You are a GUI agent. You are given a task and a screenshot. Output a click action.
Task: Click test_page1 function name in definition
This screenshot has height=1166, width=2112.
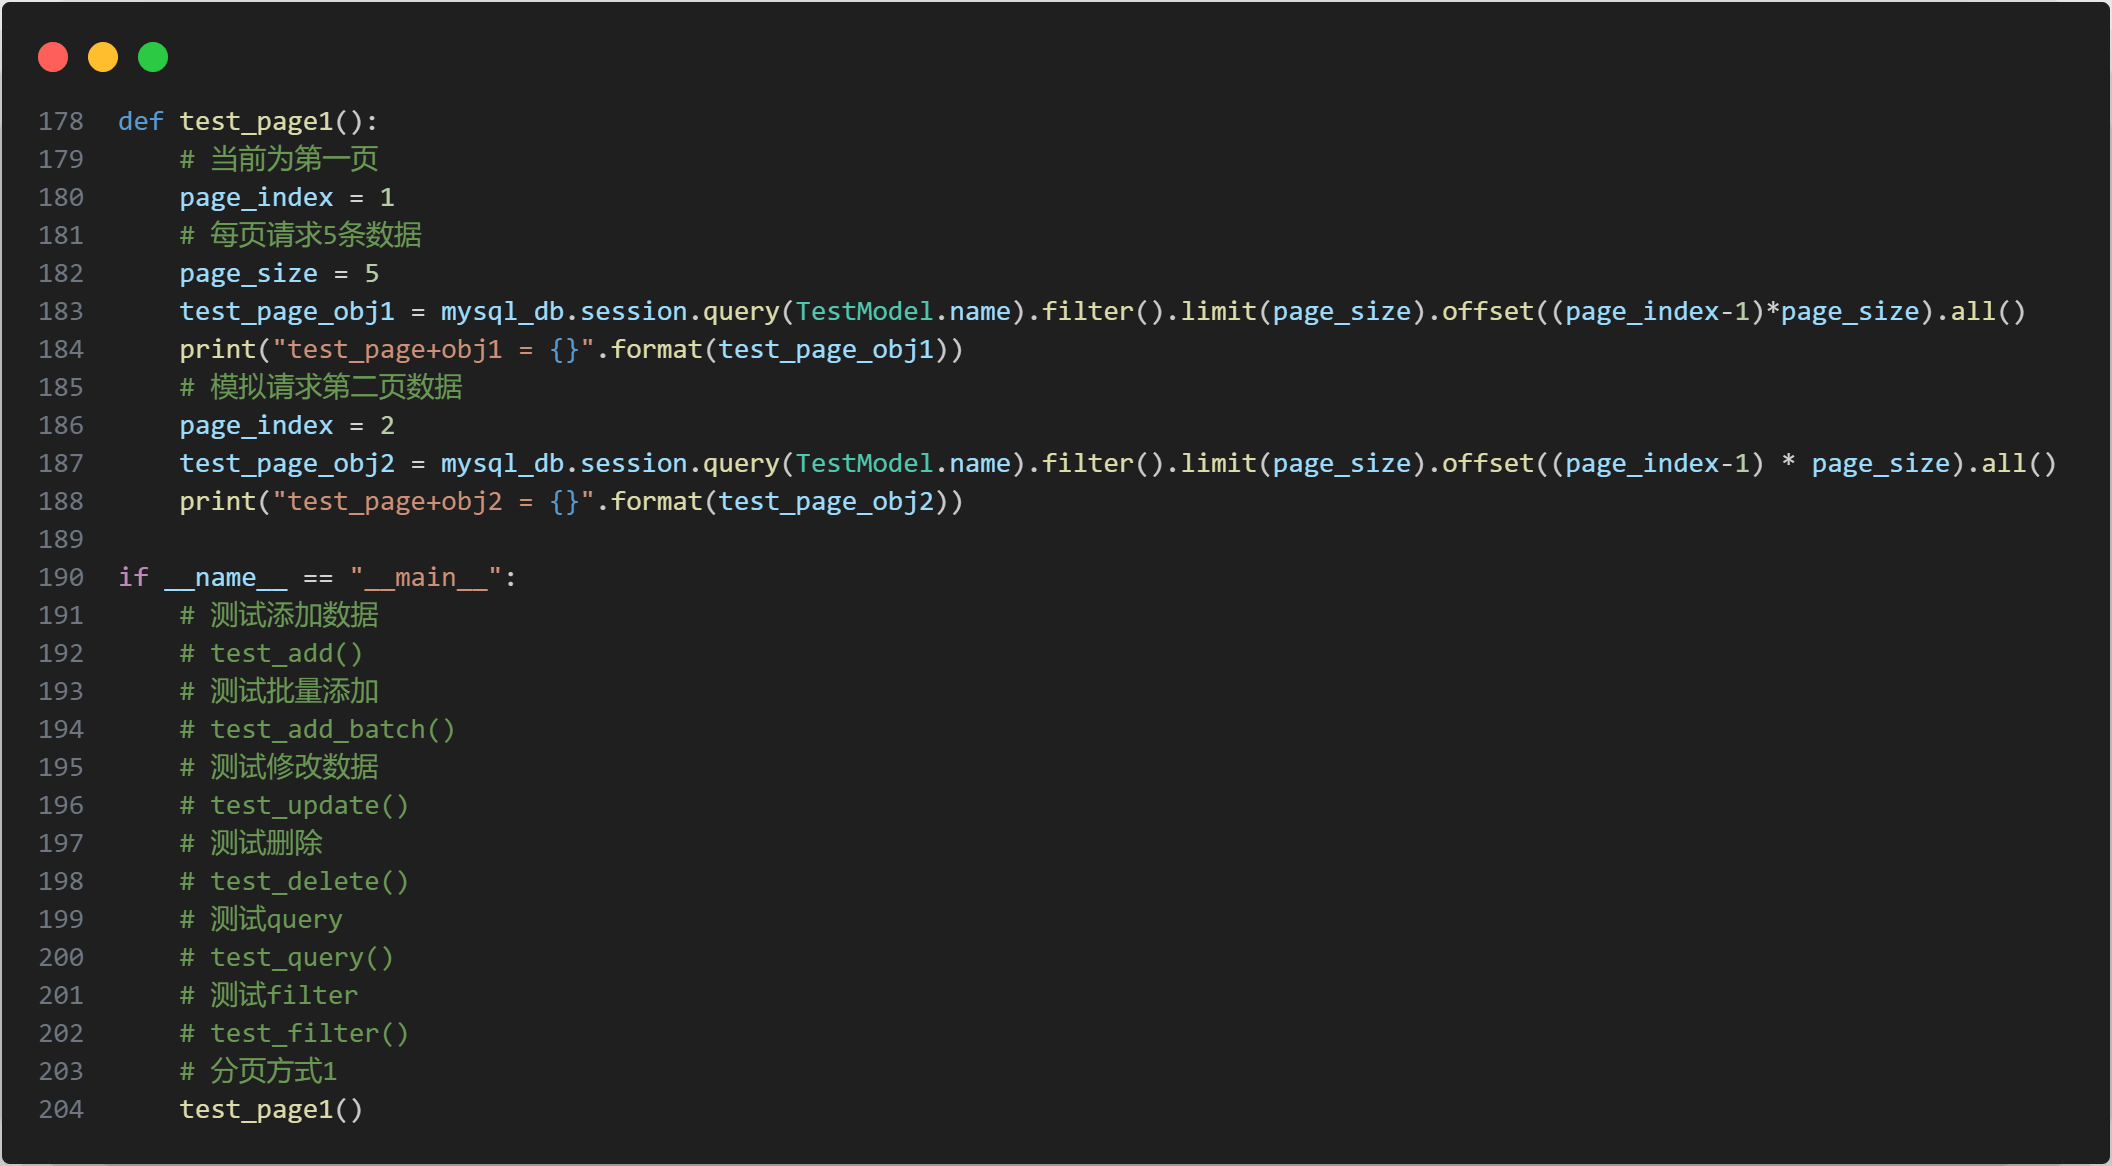[256, 121]
